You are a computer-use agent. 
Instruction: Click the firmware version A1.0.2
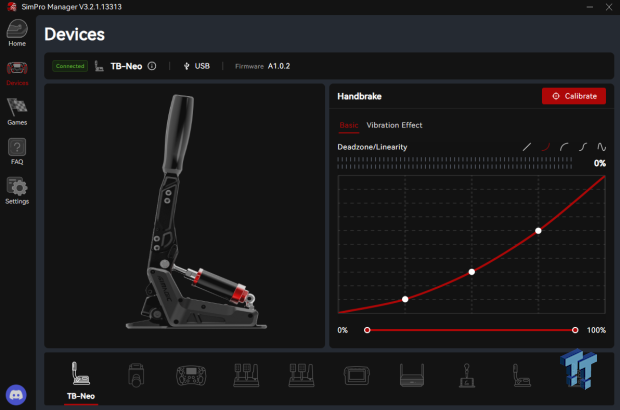[x=279, y=66]
